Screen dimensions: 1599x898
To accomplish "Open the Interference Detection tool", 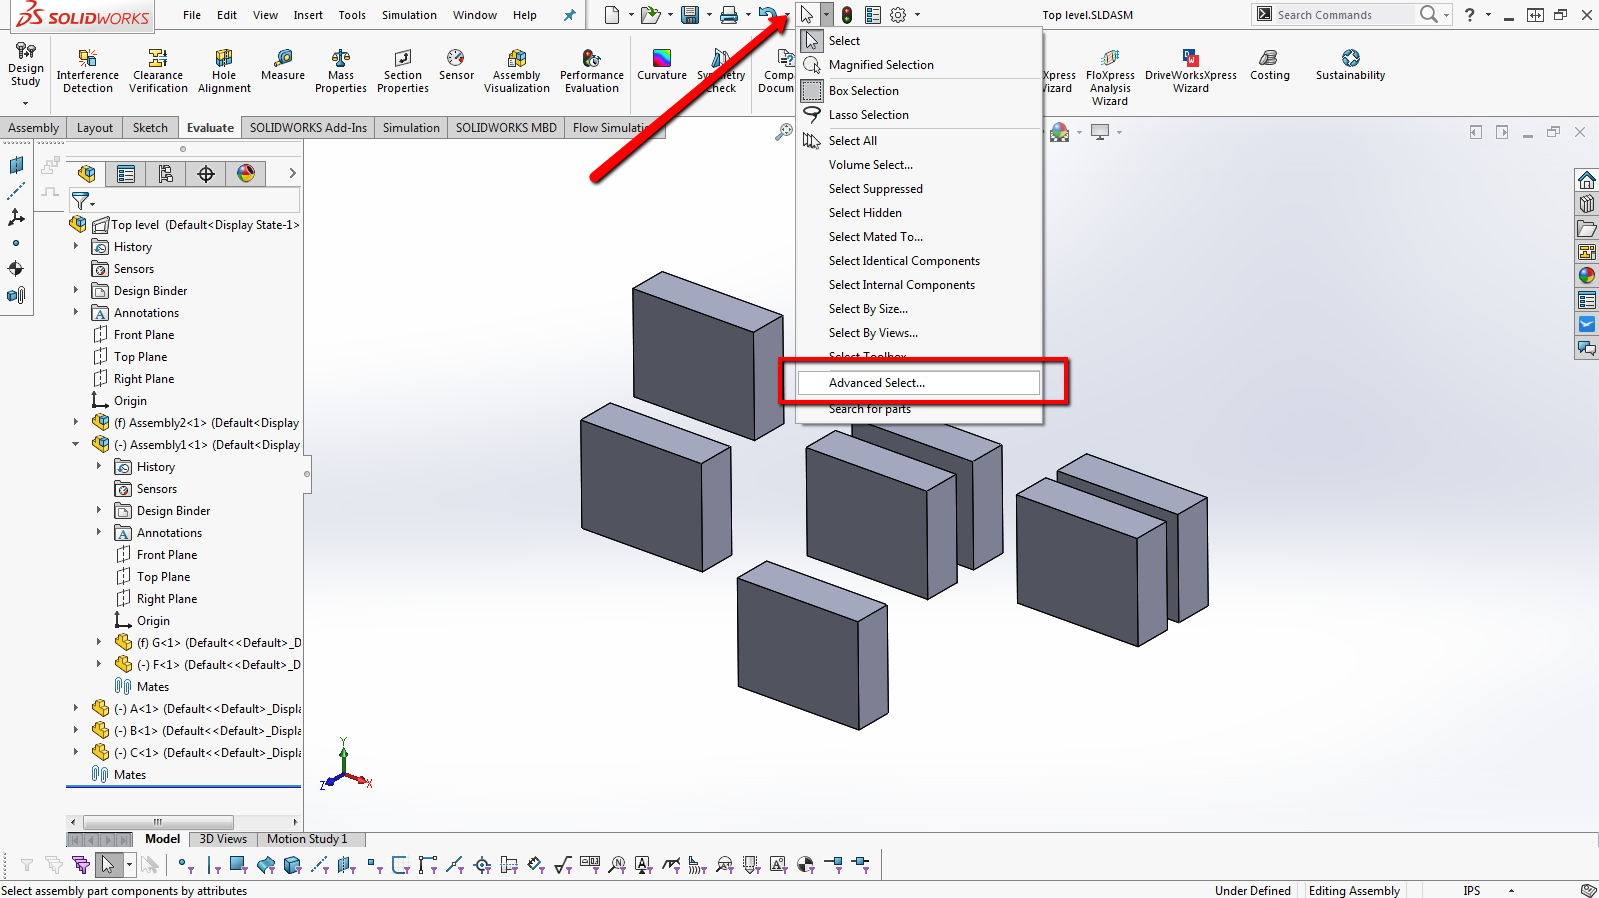I will point(87,70).
